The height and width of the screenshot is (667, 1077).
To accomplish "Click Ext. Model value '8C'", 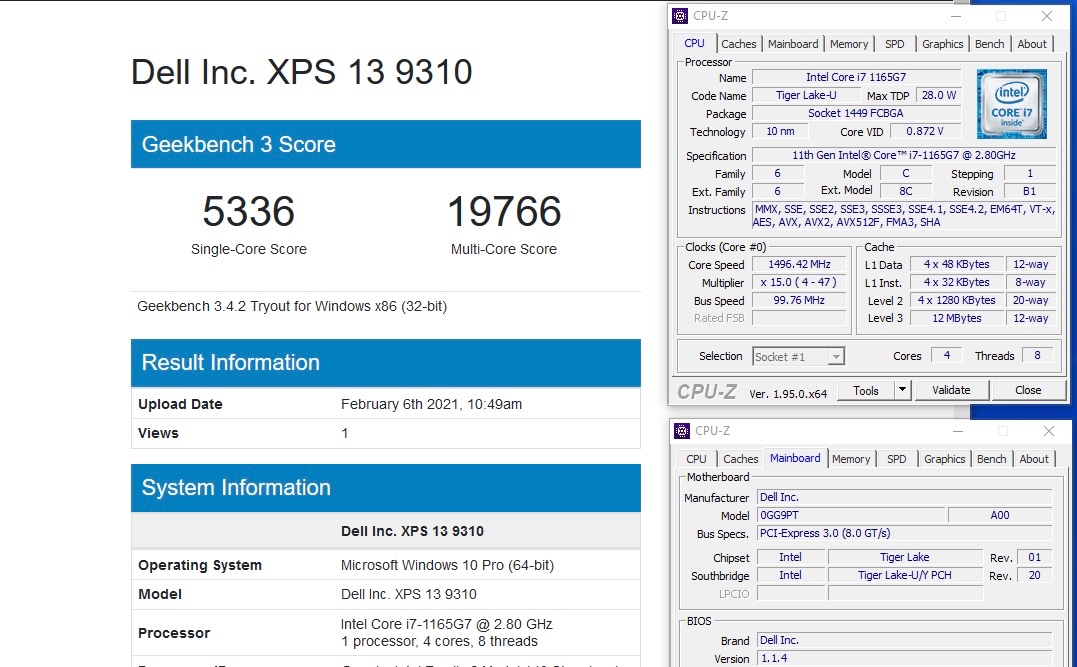I will tap(906, 191).
